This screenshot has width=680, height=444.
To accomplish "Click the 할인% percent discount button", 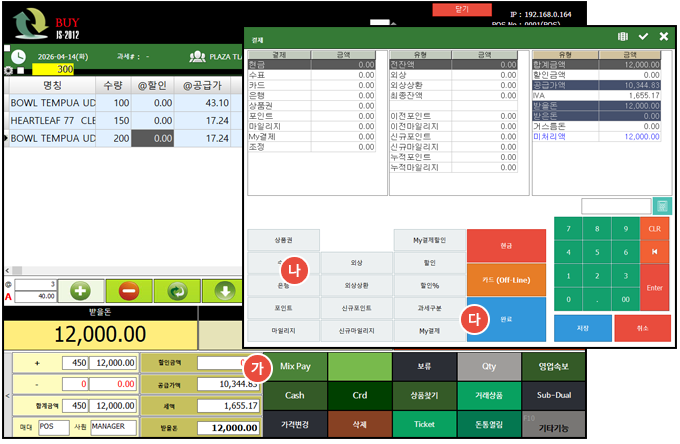I will coord(429,285).
